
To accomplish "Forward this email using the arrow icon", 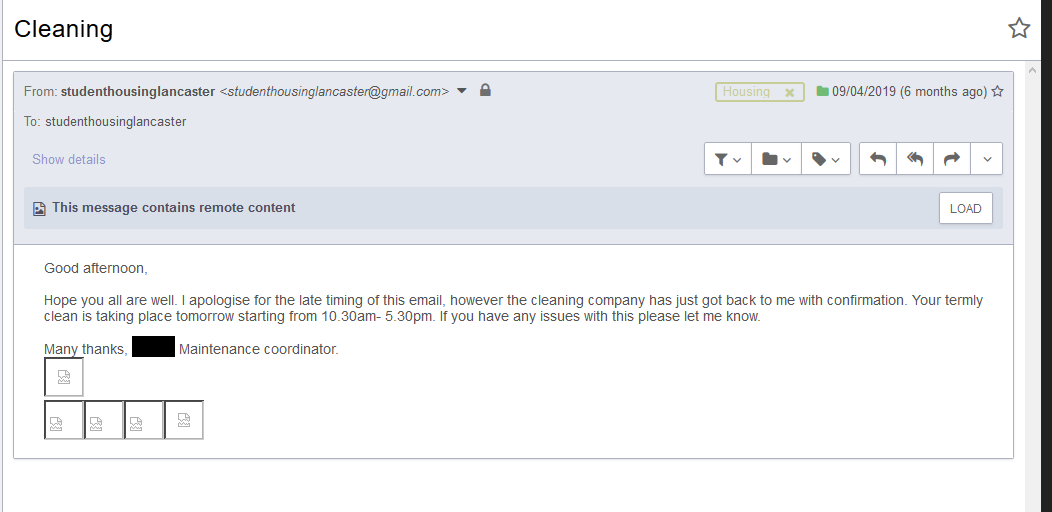I will 952,159.
